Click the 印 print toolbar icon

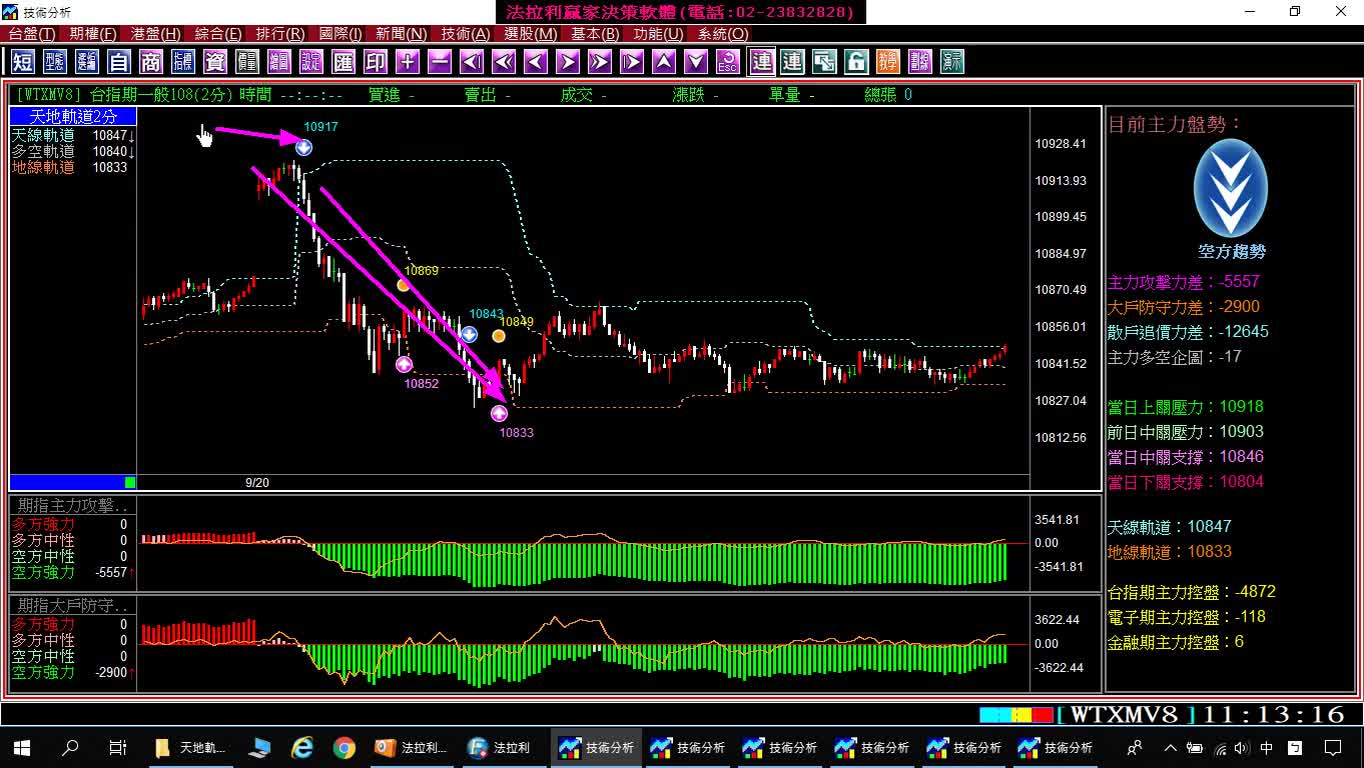(x=375, y=62)
